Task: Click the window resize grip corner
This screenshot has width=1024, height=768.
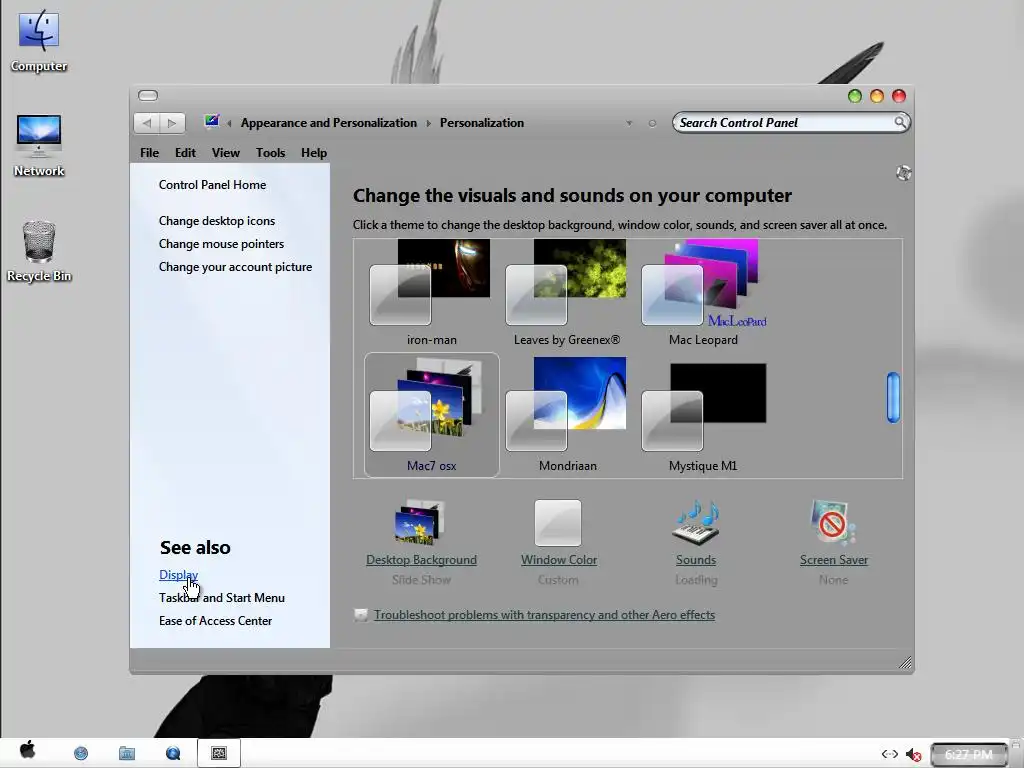Action: [x=905, y=663]
